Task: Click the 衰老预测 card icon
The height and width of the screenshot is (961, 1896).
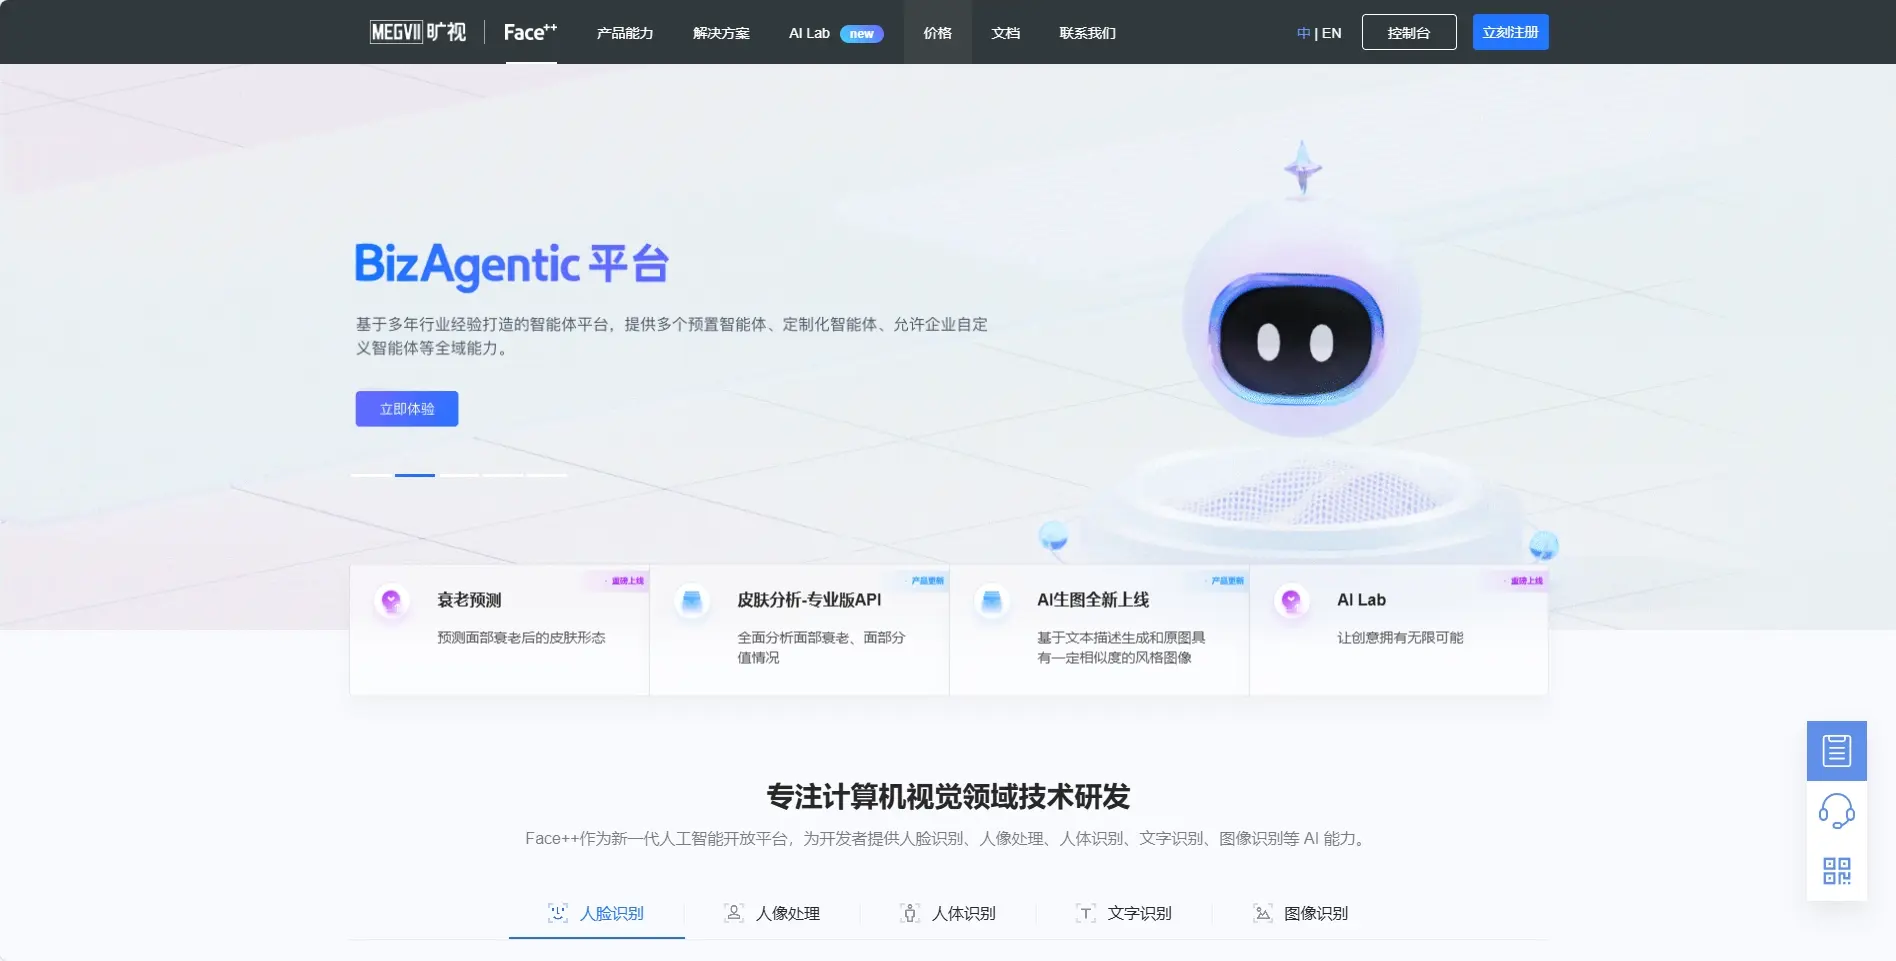Action: 391,601
